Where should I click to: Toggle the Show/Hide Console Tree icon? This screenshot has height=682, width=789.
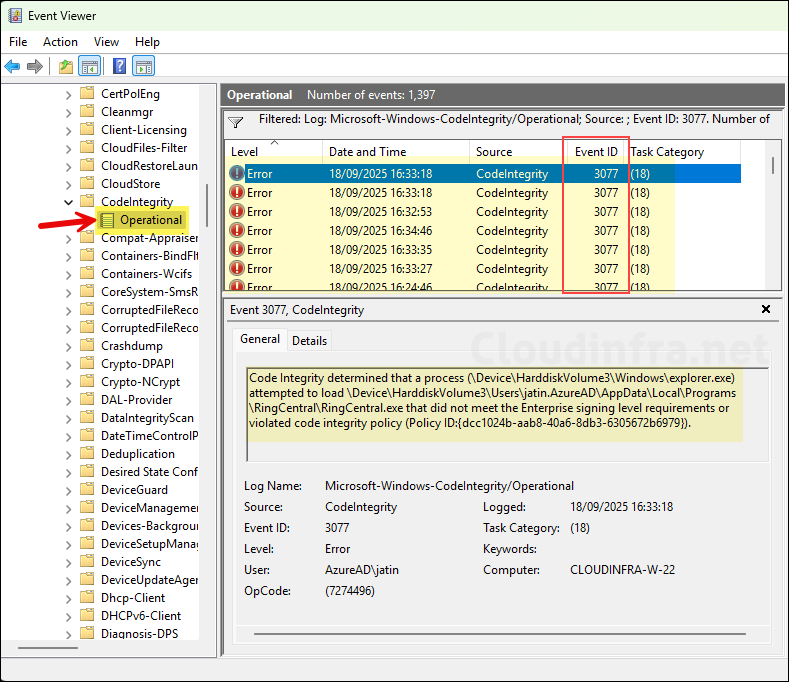click(x=90, y=67)
